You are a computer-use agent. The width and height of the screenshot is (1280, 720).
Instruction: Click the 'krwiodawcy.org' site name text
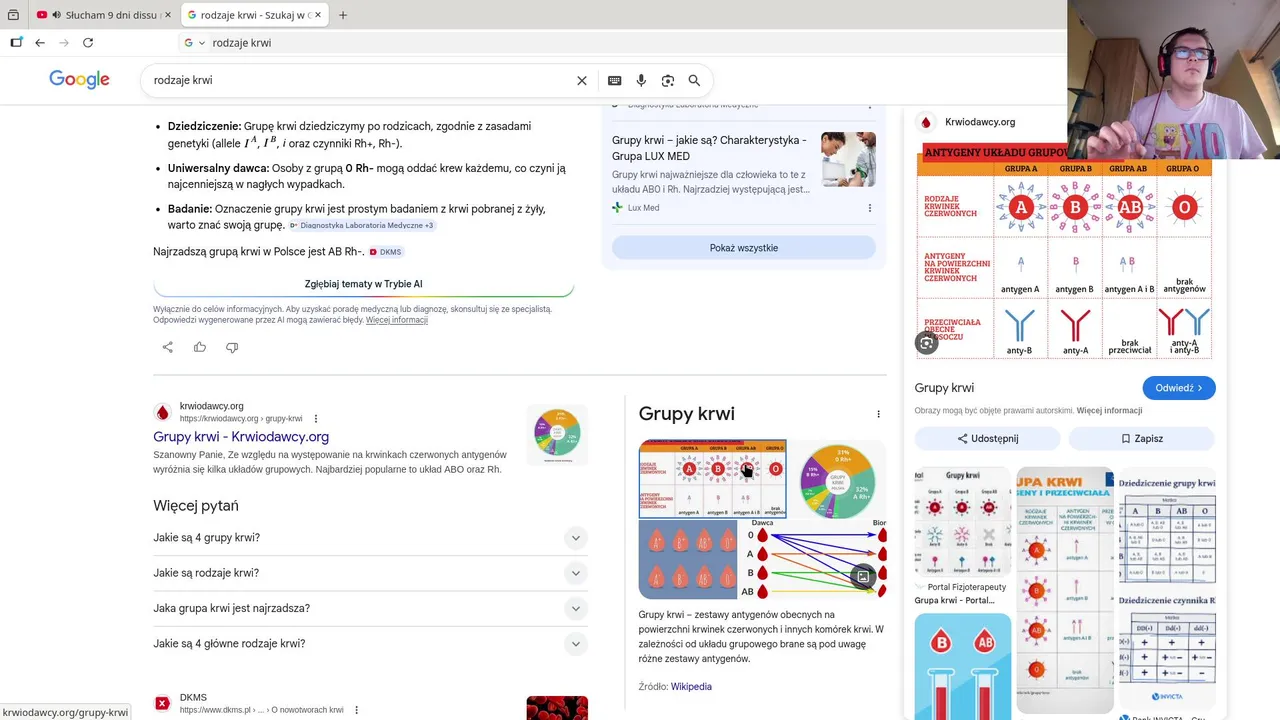[211, 407]
